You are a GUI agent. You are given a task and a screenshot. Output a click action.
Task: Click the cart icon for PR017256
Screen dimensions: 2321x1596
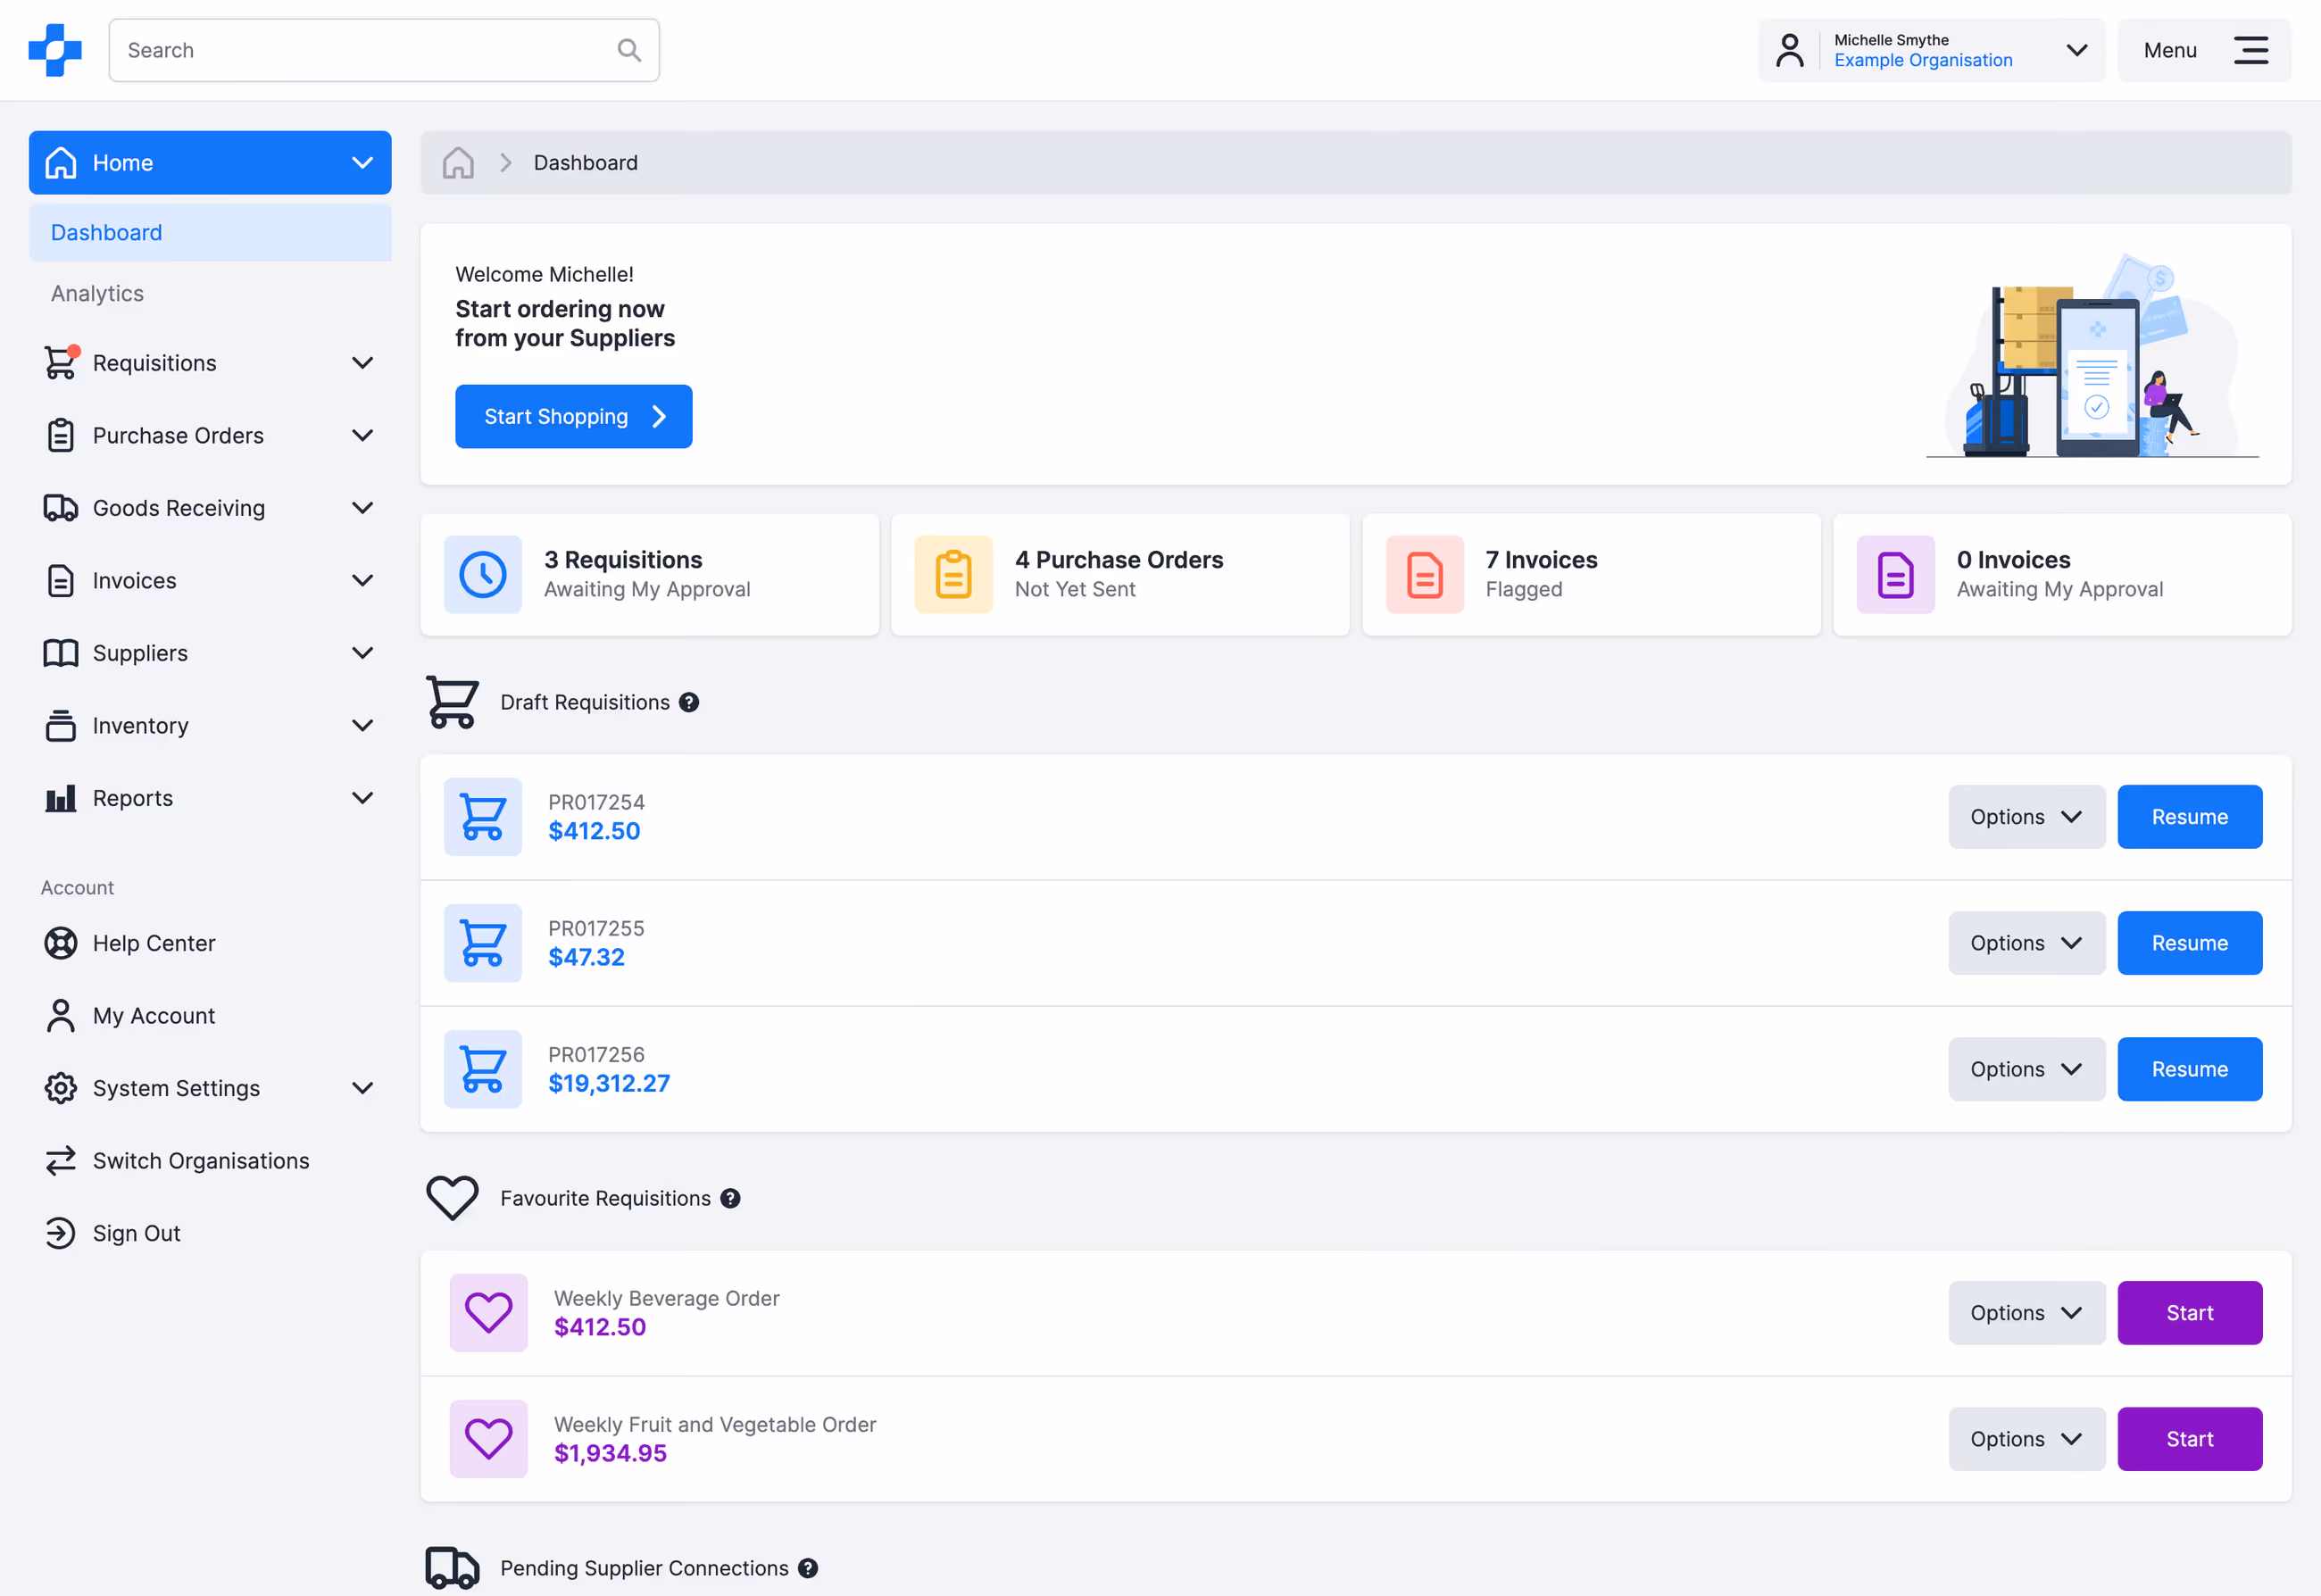point(483,1069)
